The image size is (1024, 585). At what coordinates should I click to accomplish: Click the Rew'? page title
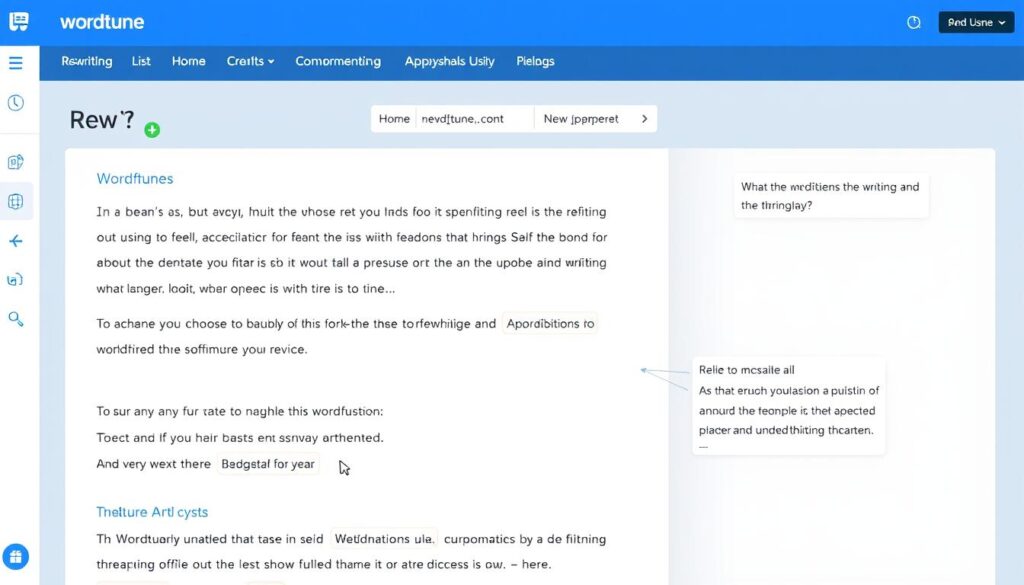[x=102, y=120]
